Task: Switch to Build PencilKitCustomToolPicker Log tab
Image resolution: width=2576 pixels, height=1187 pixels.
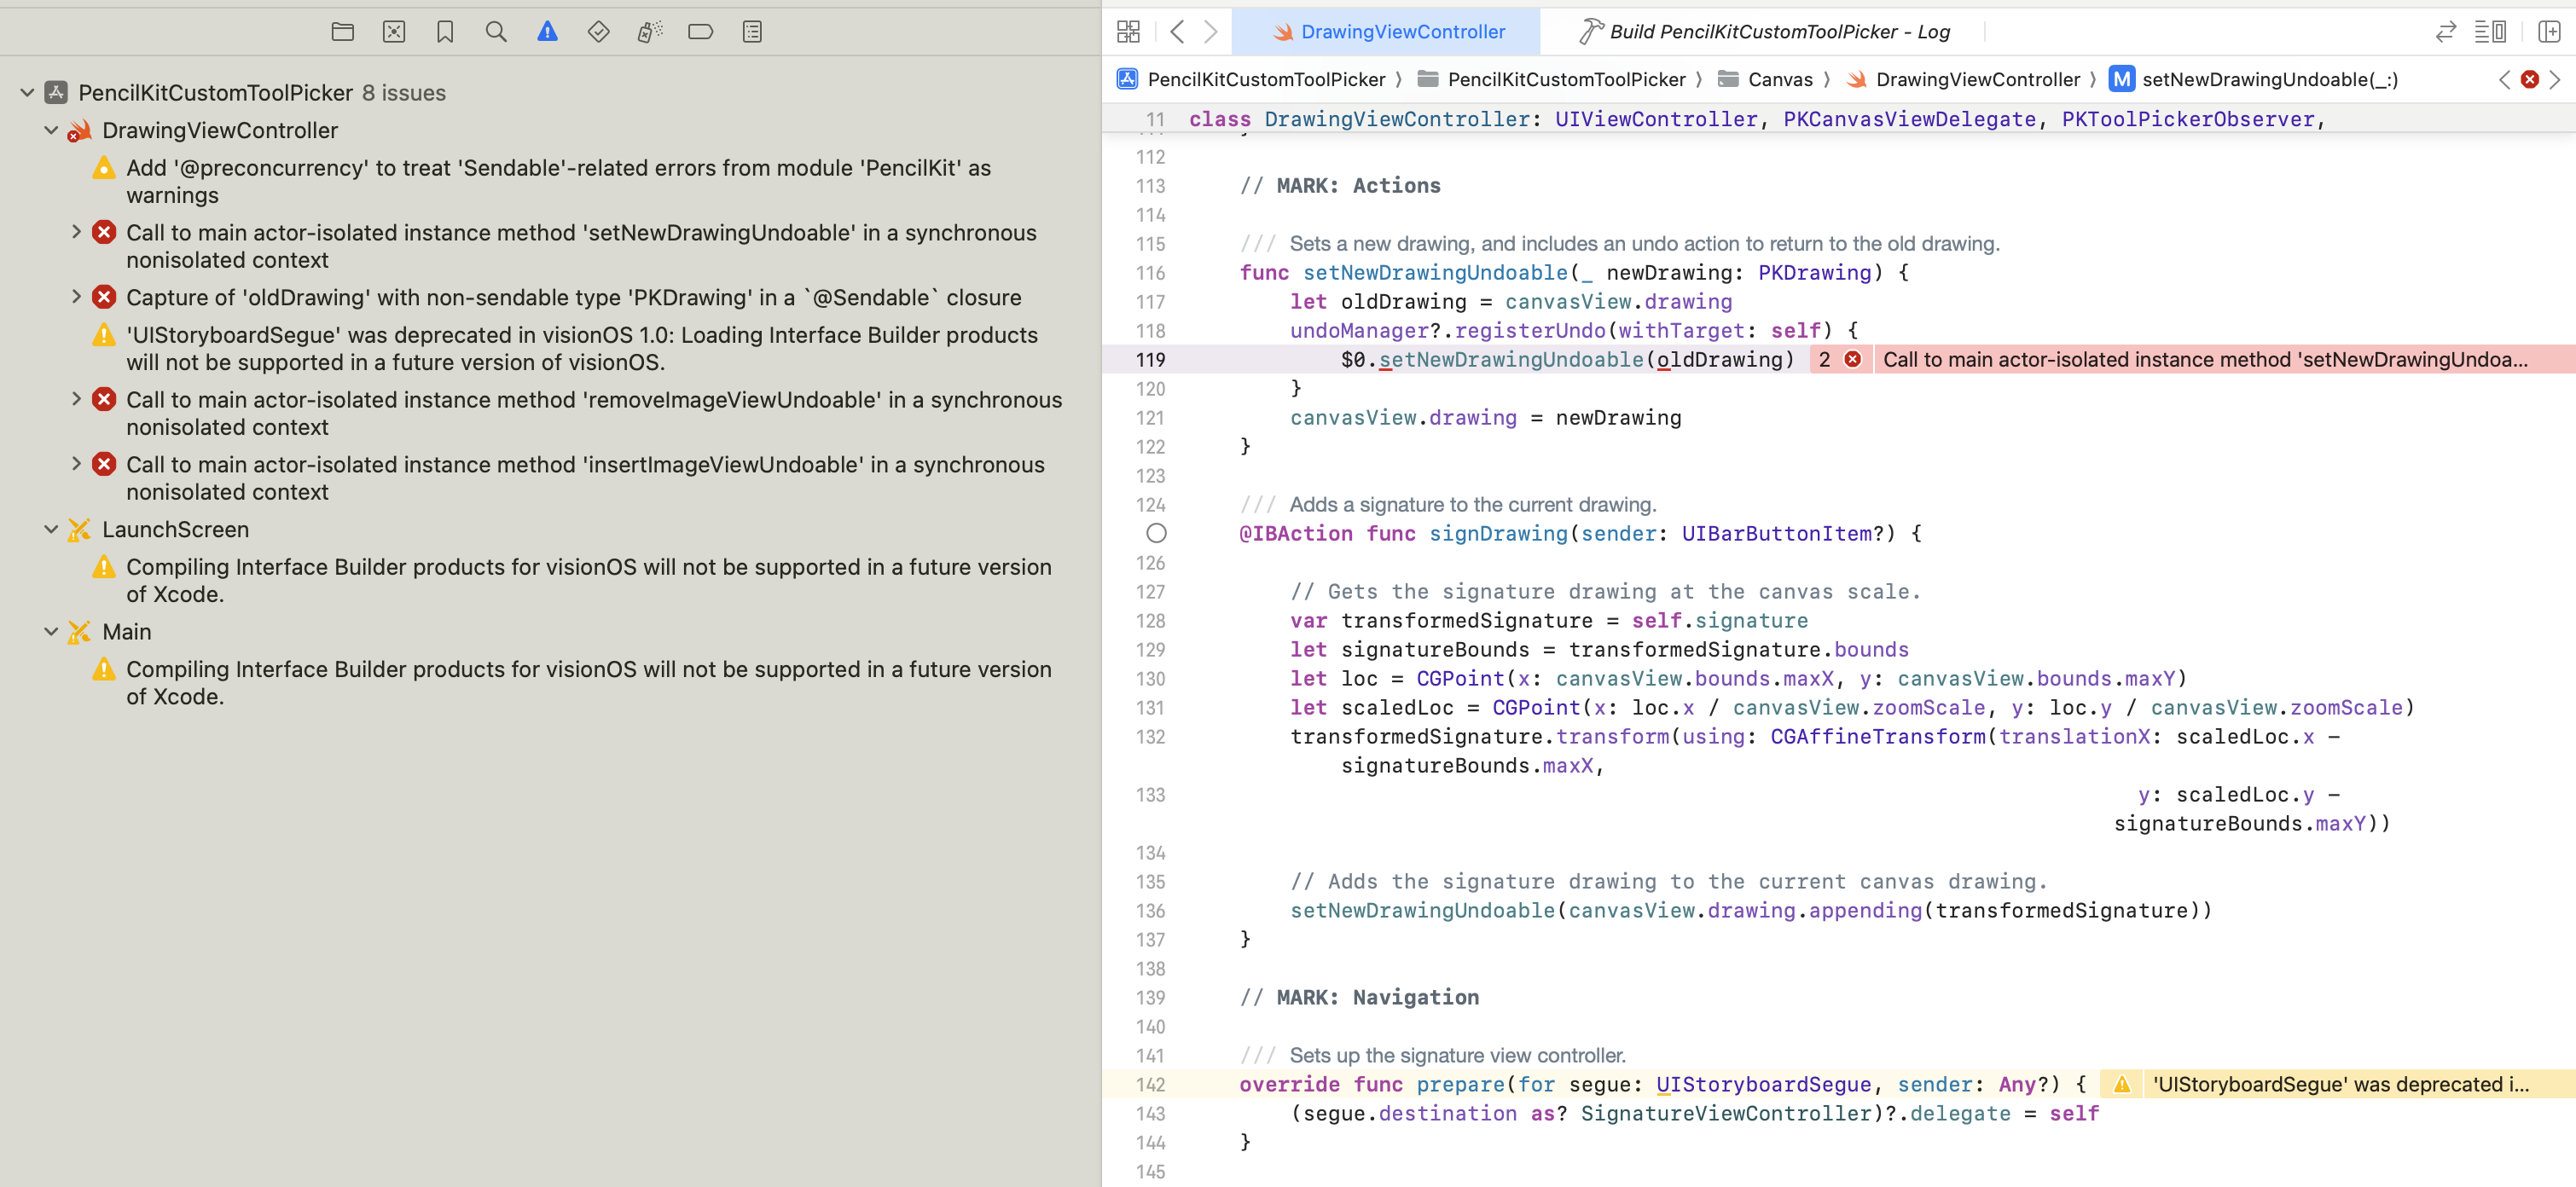Action: click(x=1763, y=32)
